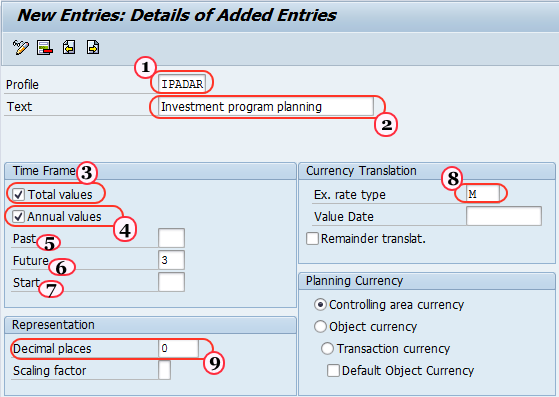The image size is (559, 397).
Task: Click the Display/Change pencil icon
Action: [21, 47]
